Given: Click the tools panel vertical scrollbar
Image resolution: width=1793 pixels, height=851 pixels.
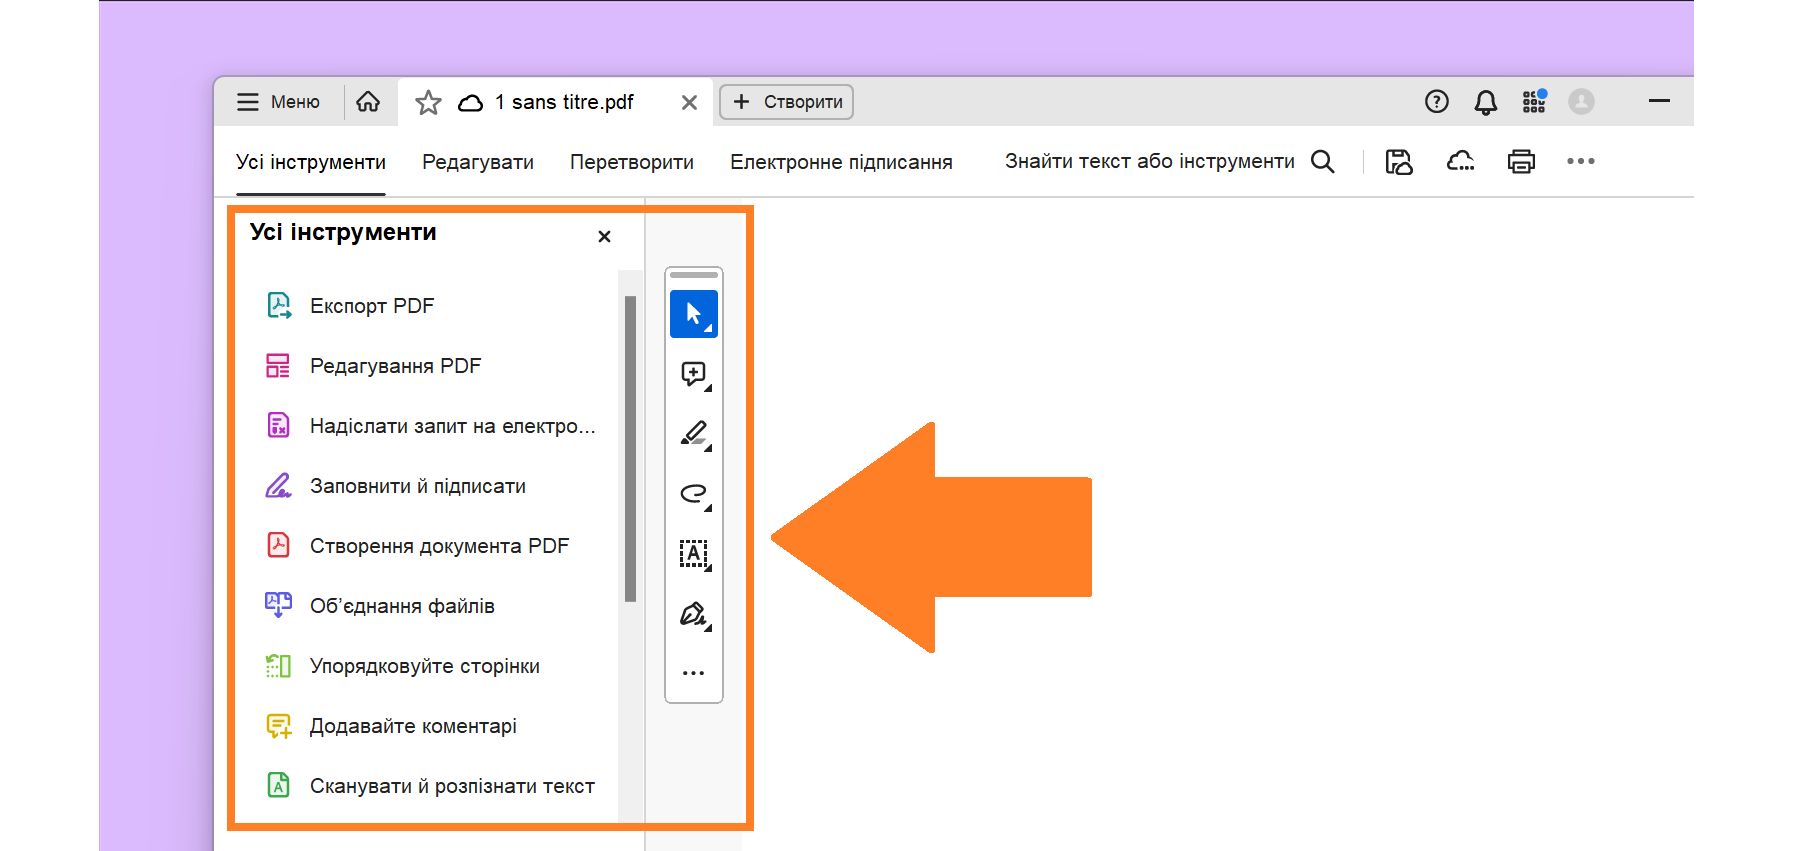Looking at the screenshot, I should tap(630, 449).
